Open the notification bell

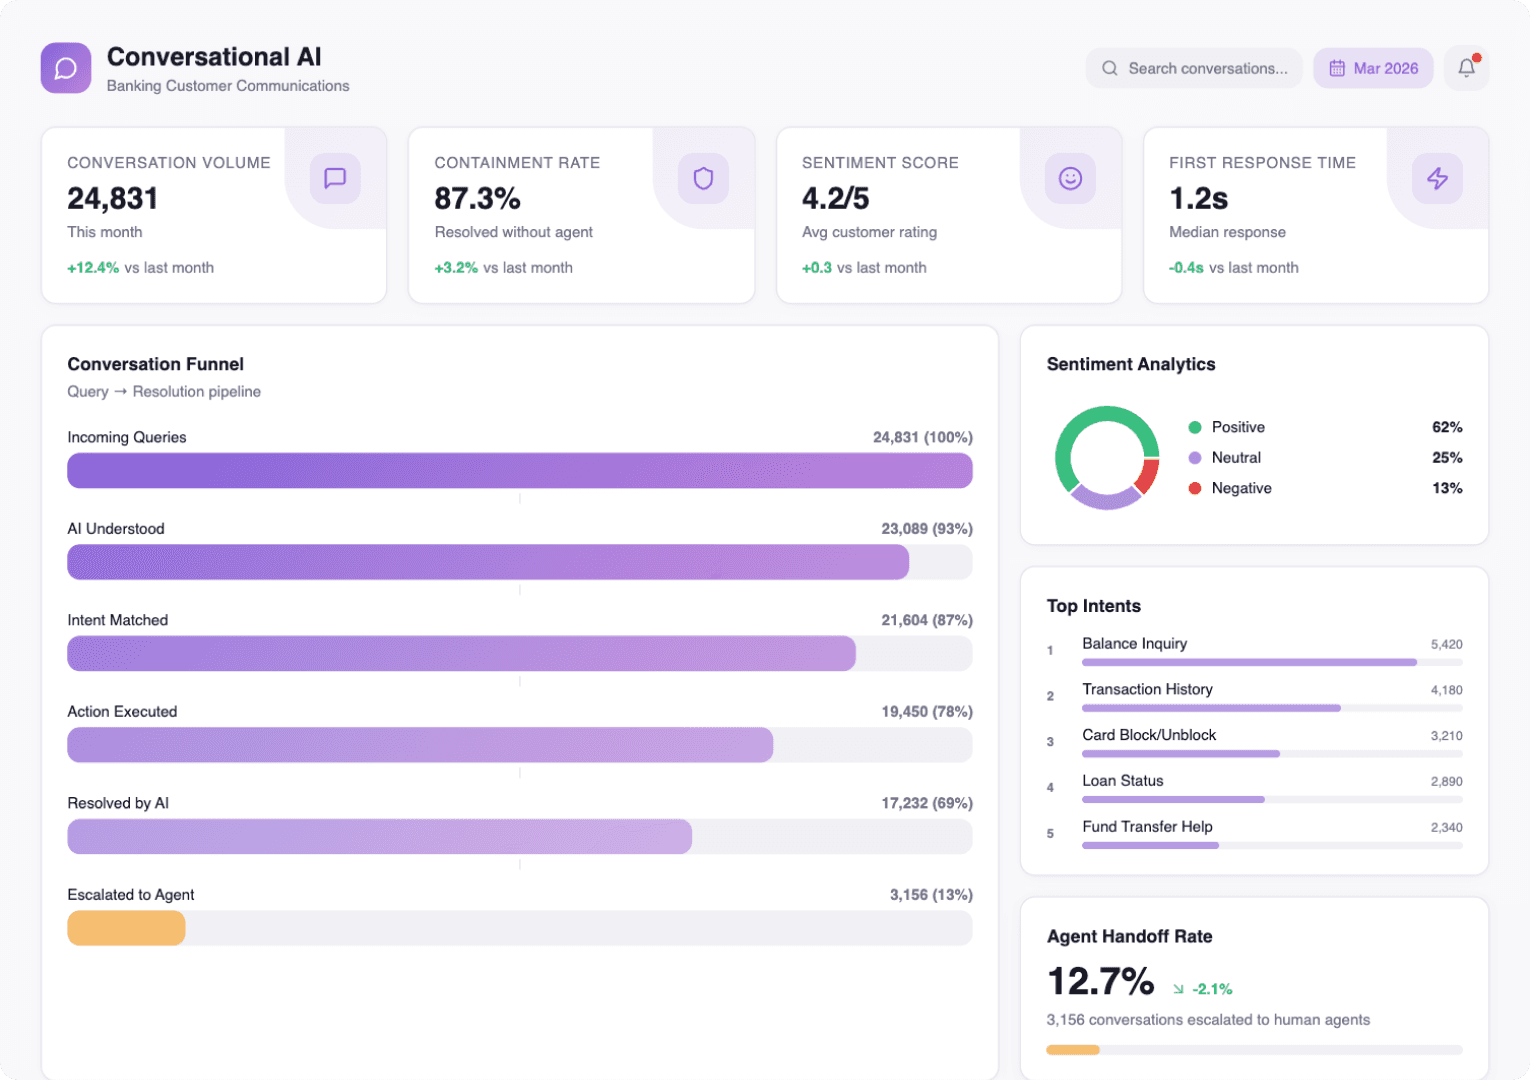tap(1466, 67)
